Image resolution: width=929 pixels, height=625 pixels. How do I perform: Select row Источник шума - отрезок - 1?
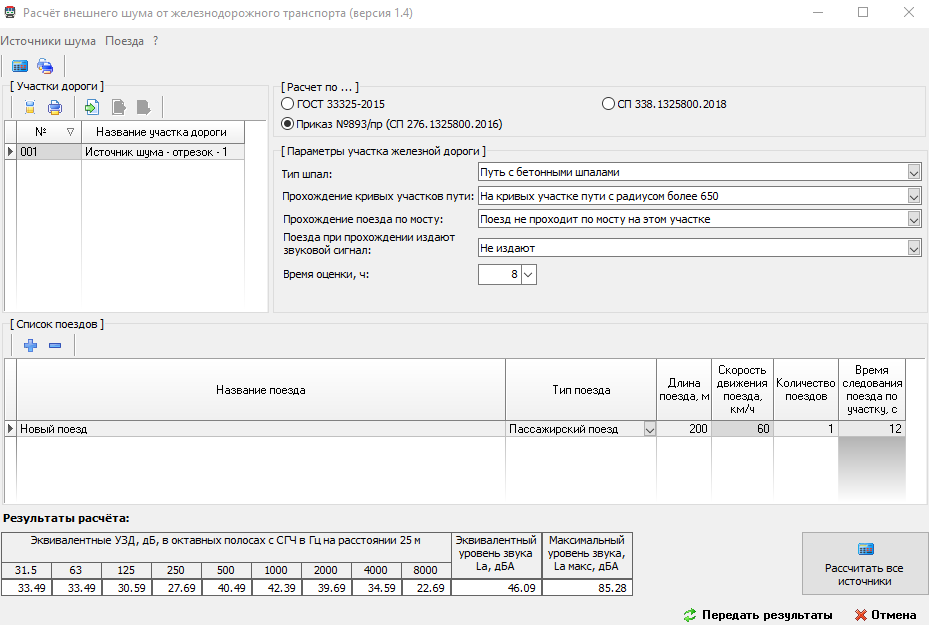[x=162, y=152]
